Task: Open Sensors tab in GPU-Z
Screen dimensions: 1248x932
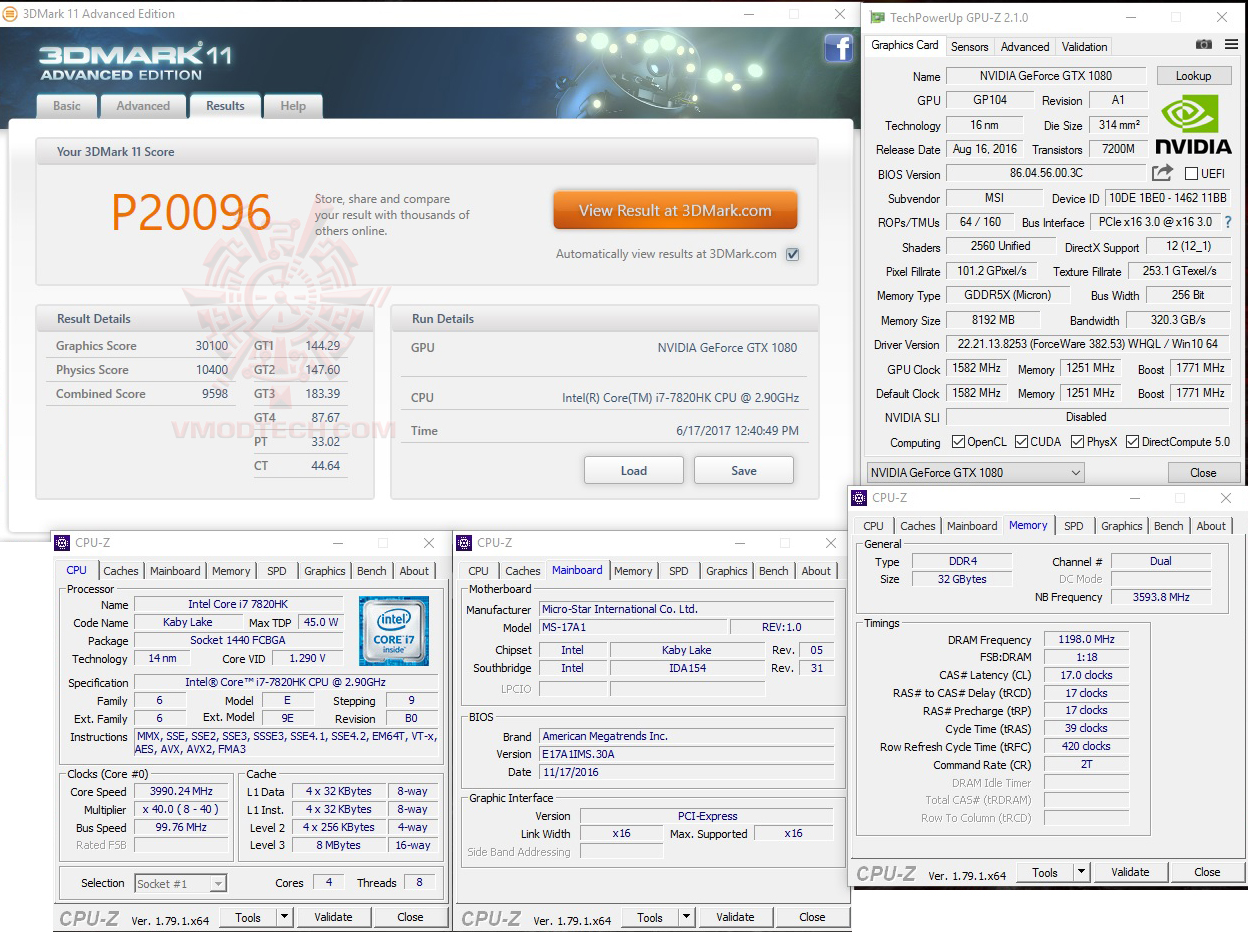Action: click(x=969, y=46)
